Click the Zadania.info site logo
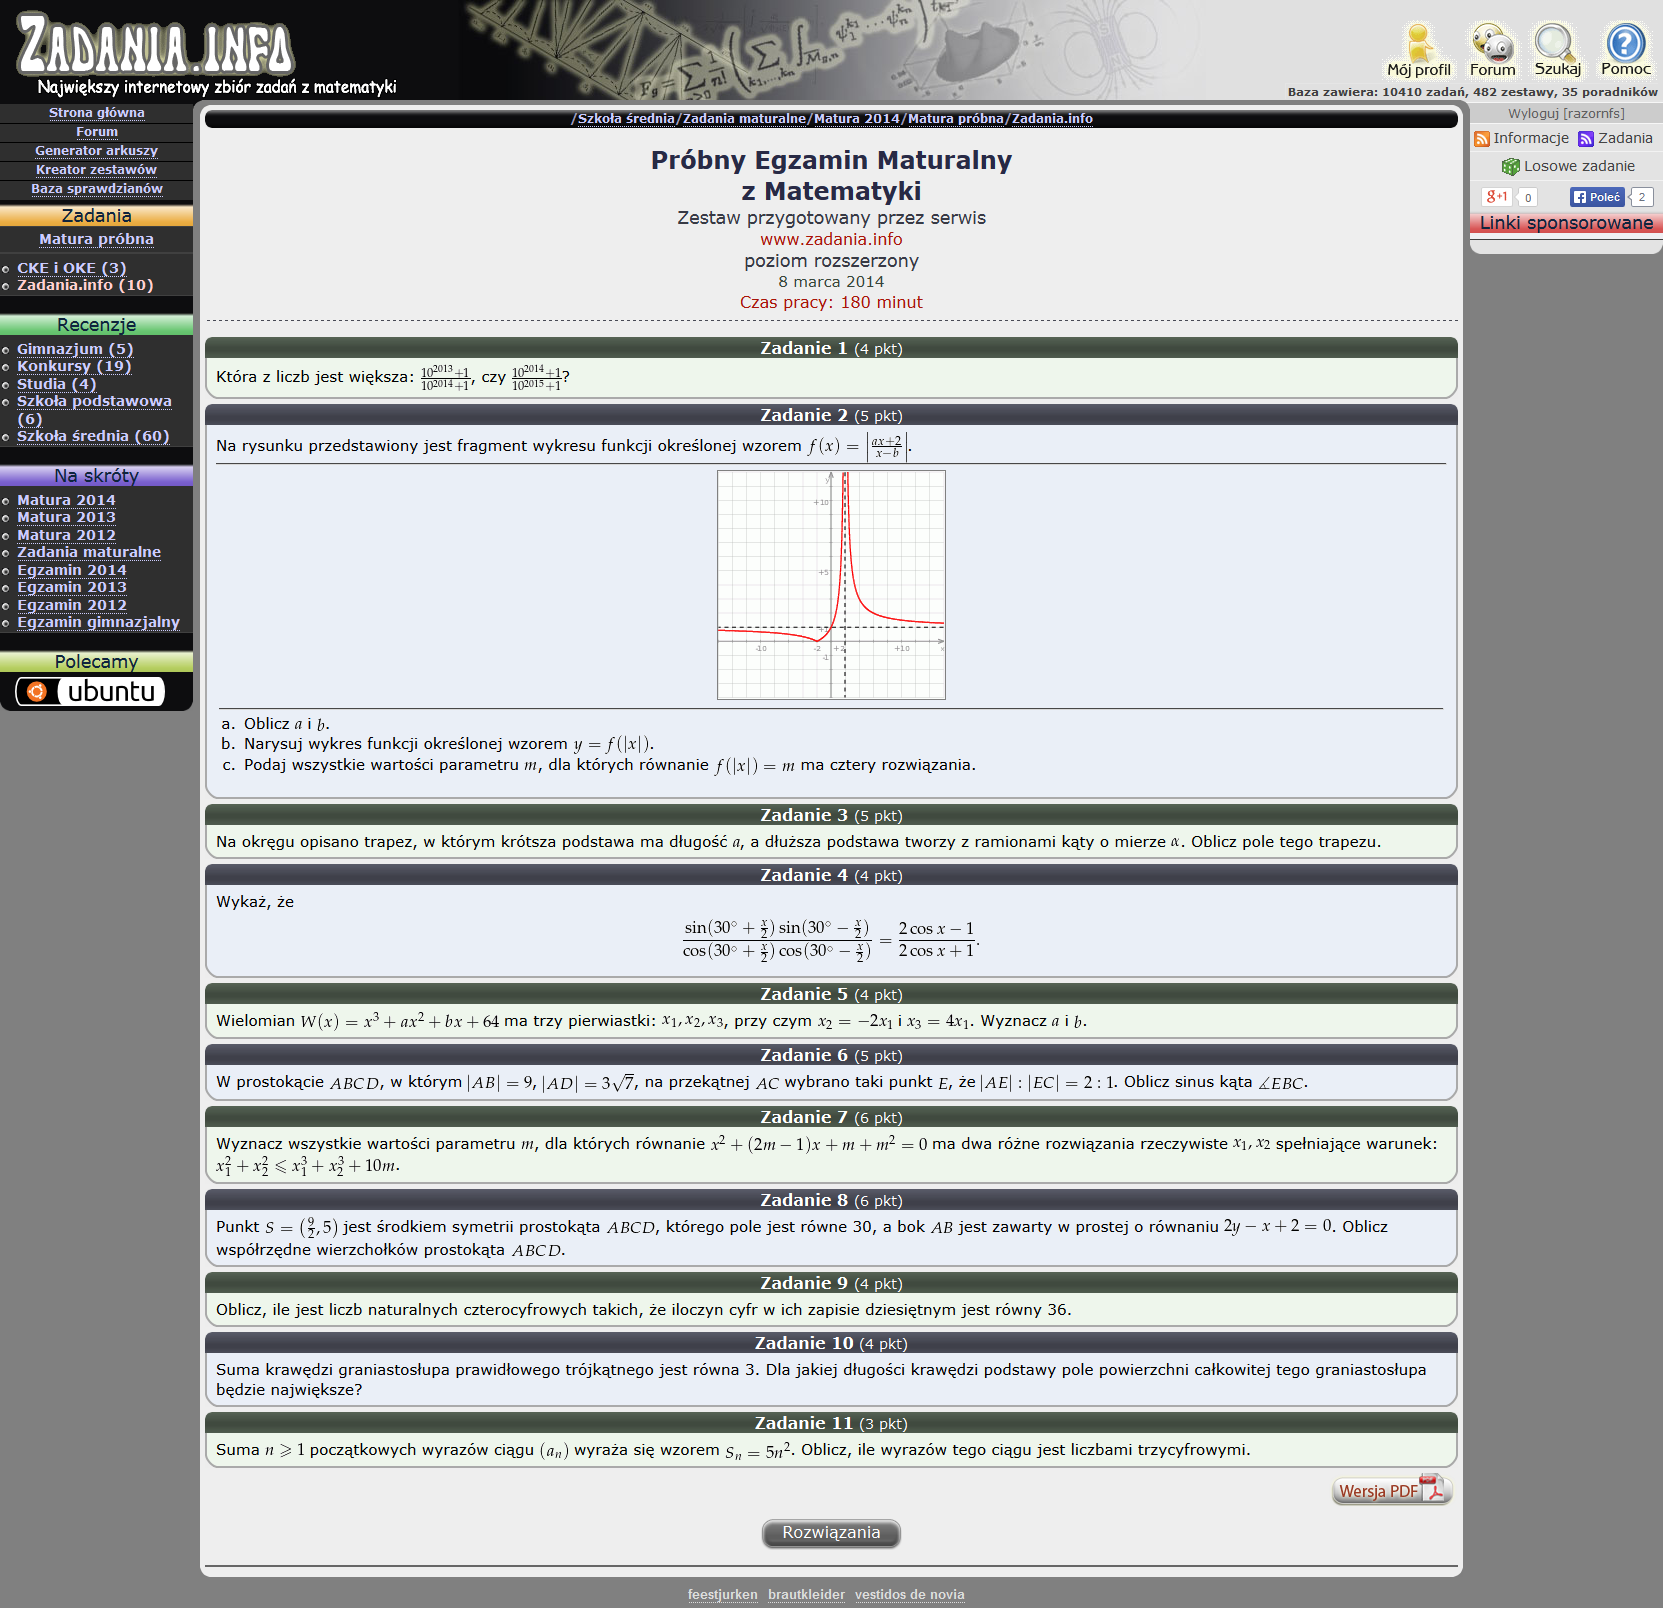This screenshot has height=1608, width=1663. click(x=155, y=47)
